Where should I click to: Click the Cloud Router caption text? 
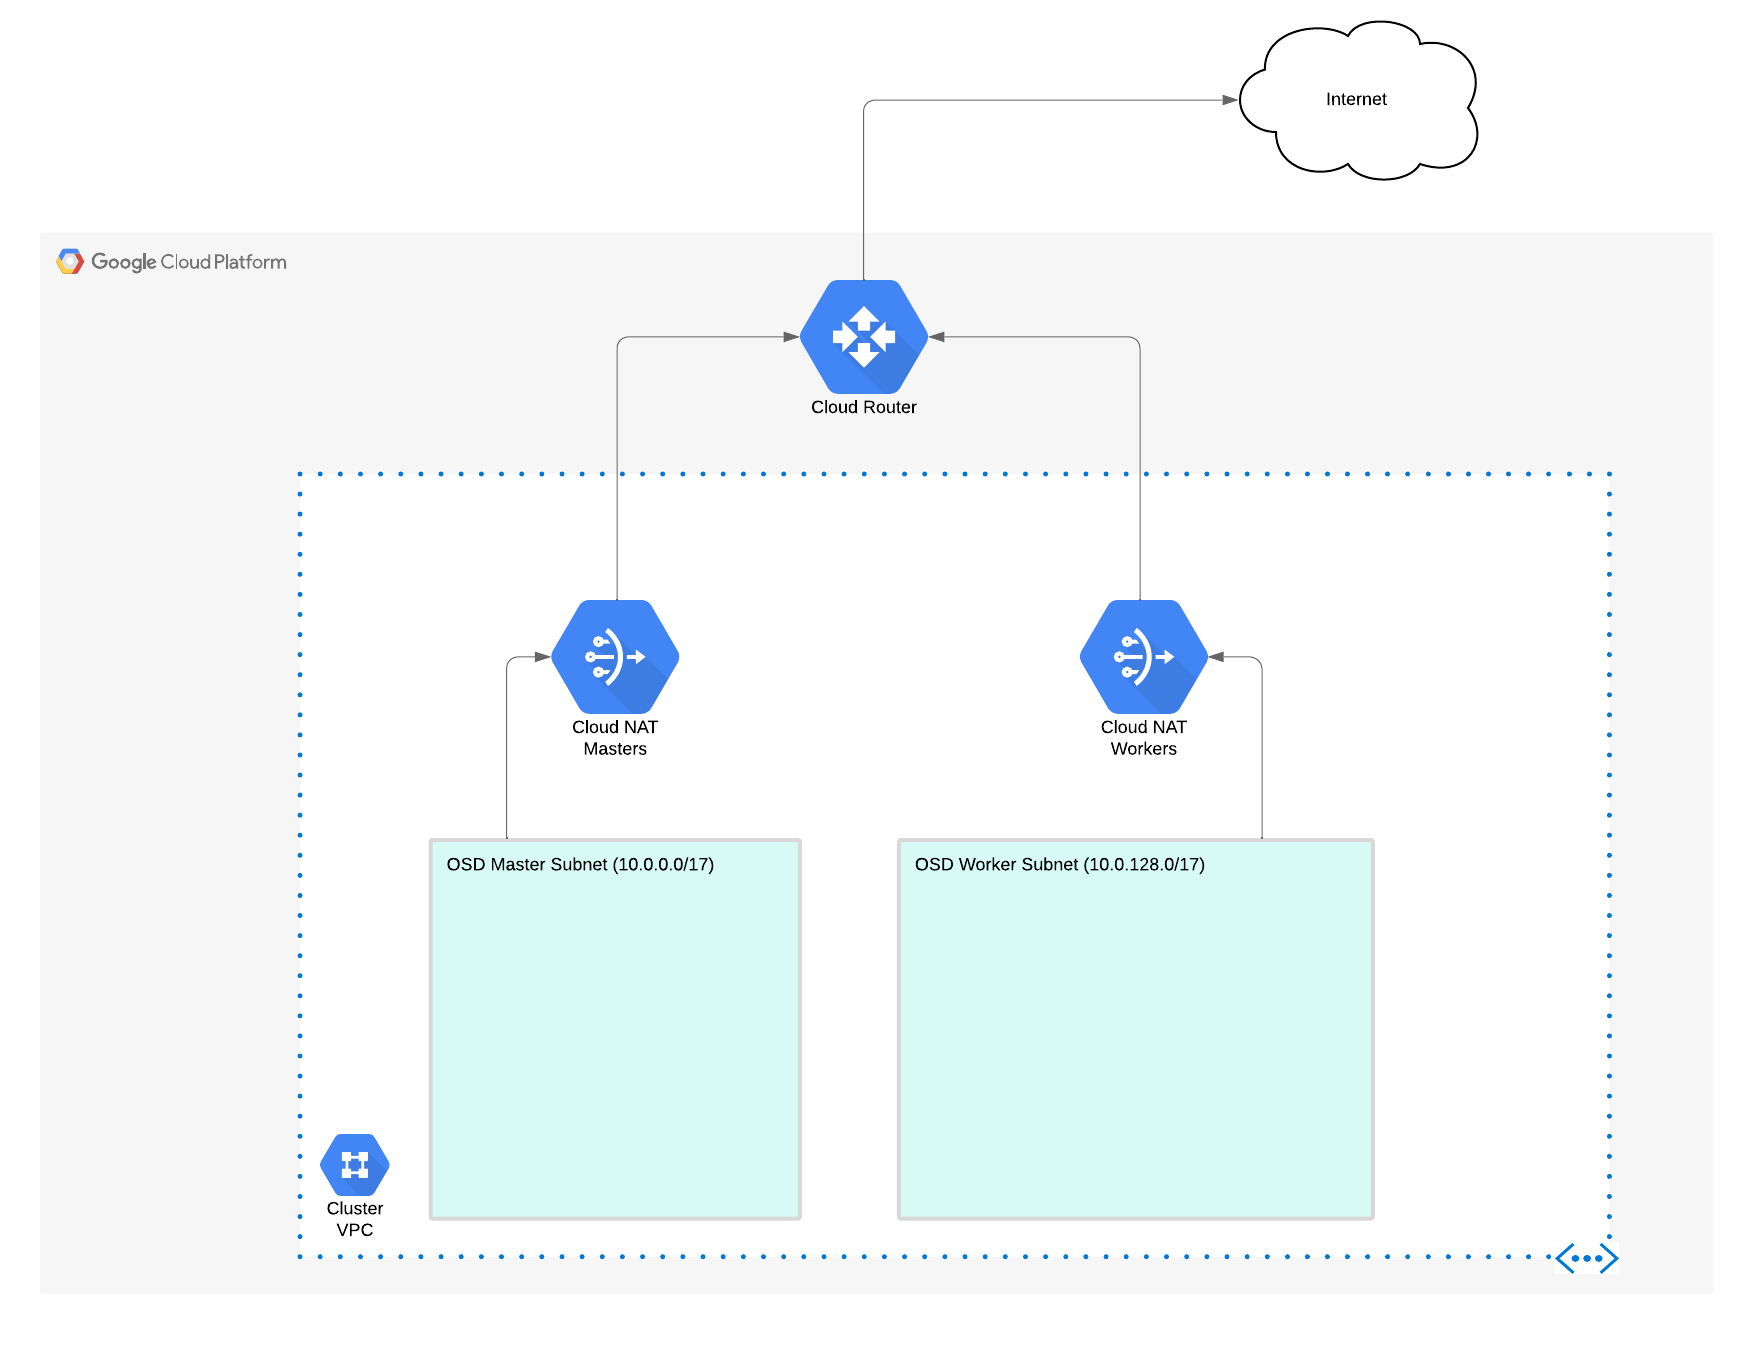(864, 407)
